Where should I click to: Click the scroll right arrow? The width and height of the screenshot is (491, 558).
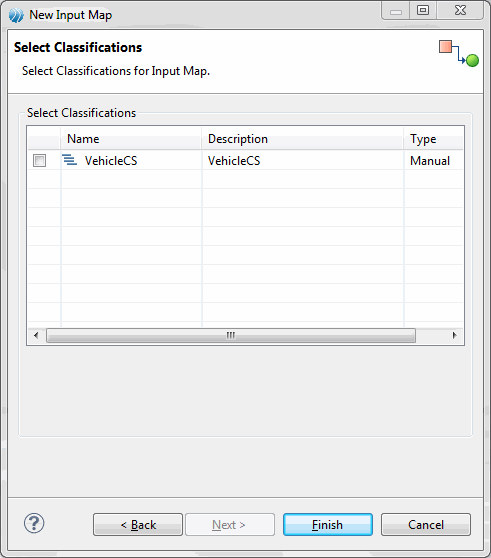(454, 335)
